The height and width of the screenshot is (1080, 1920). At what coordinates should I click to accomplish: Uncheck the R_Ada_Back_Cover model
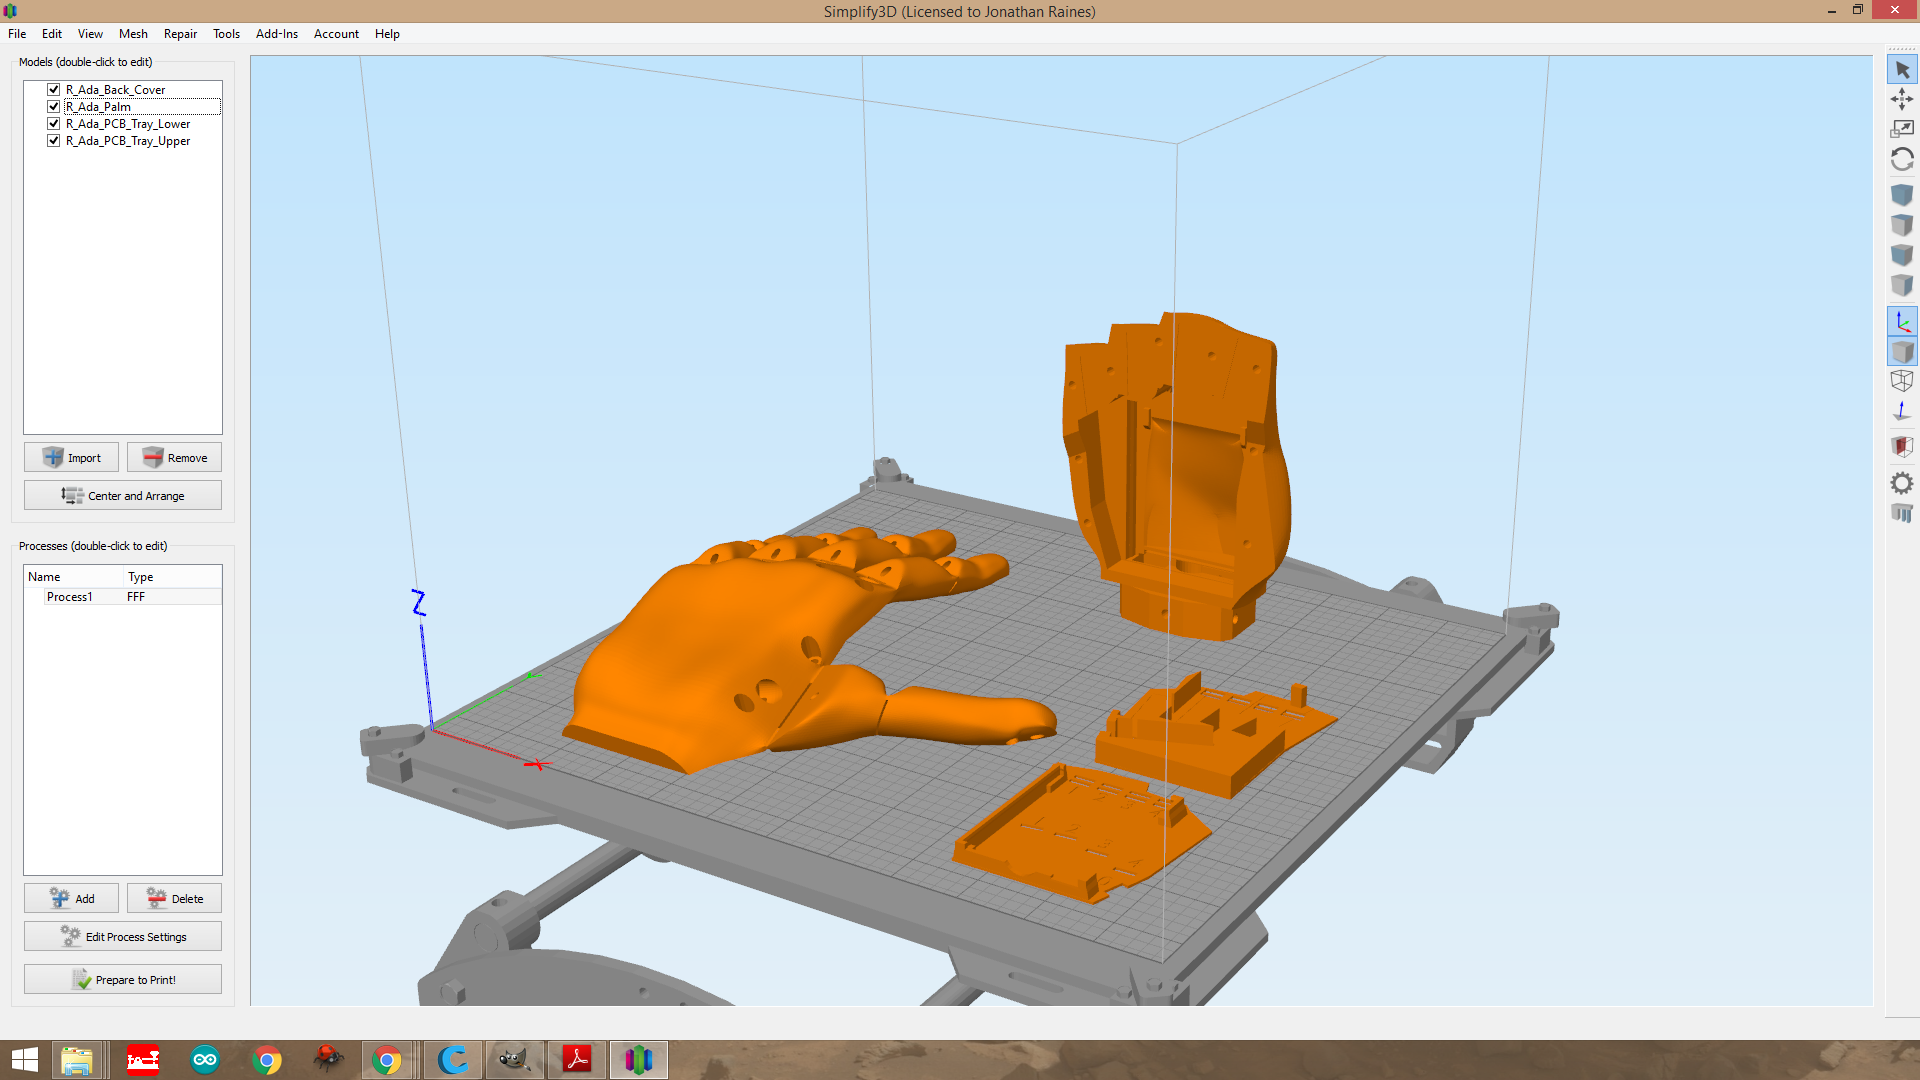[53, 89]
